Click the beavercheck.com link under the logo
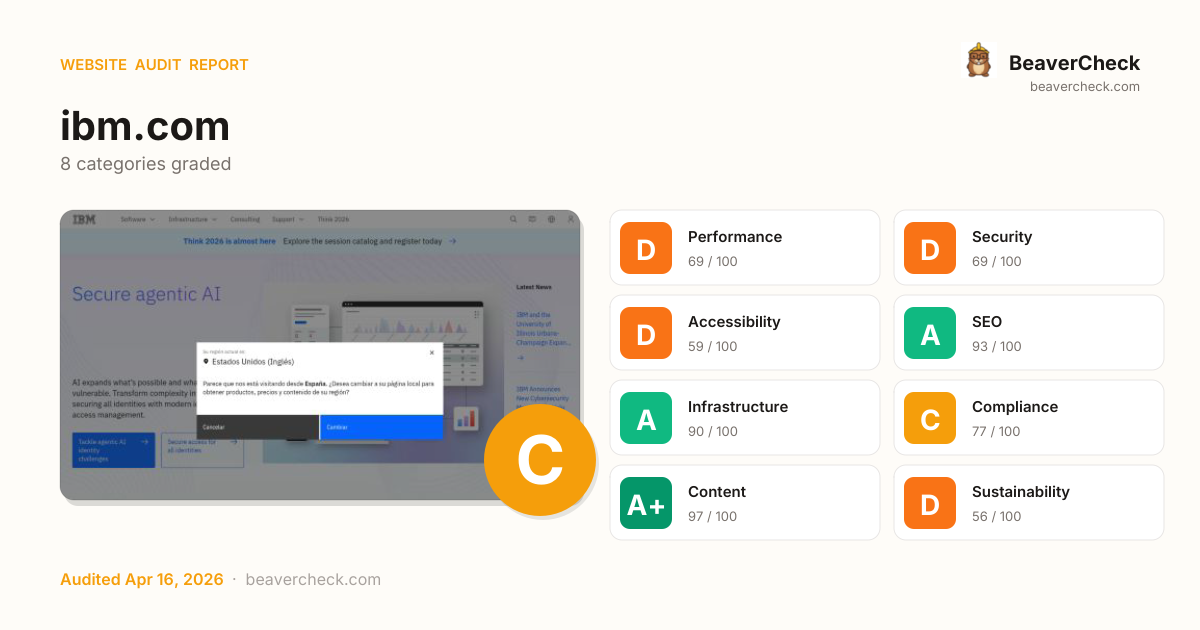The height and width of the screenshot is (630, 1200). [1084, 87]
